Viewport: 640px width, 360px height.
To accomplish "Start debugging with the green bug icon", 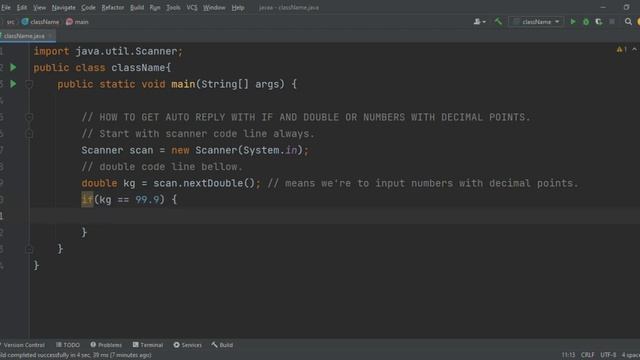I will click(x=586, y=22).
